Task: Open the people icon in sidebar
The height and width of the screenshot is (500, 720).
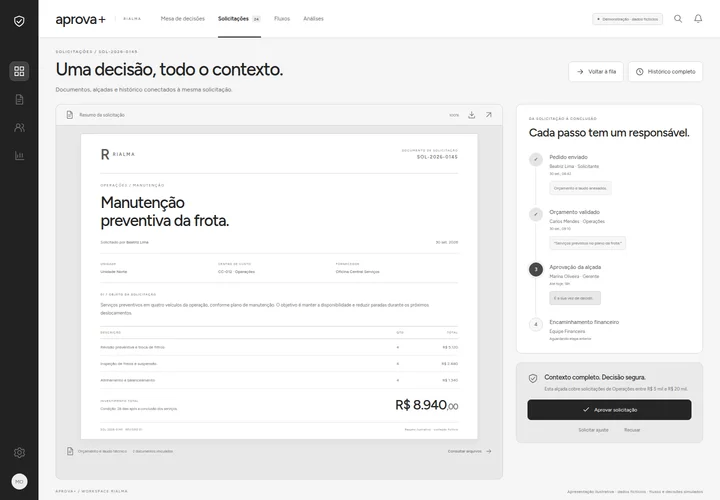Action: pyautogui.click(x=19, y=127)
